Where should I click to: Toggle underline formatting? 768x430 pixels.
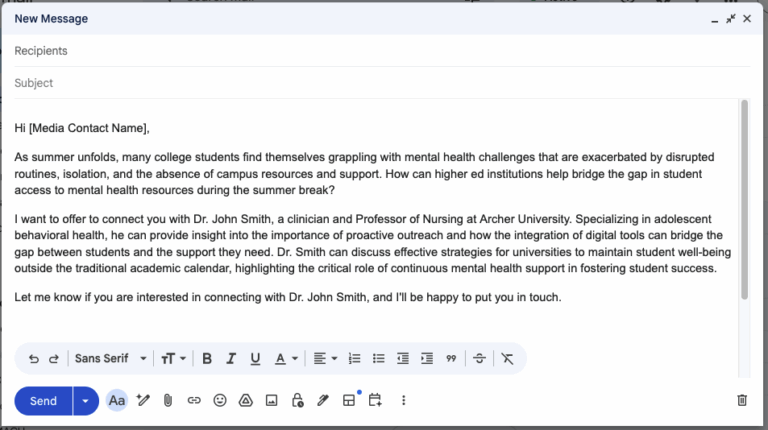(x=255, y=358)
